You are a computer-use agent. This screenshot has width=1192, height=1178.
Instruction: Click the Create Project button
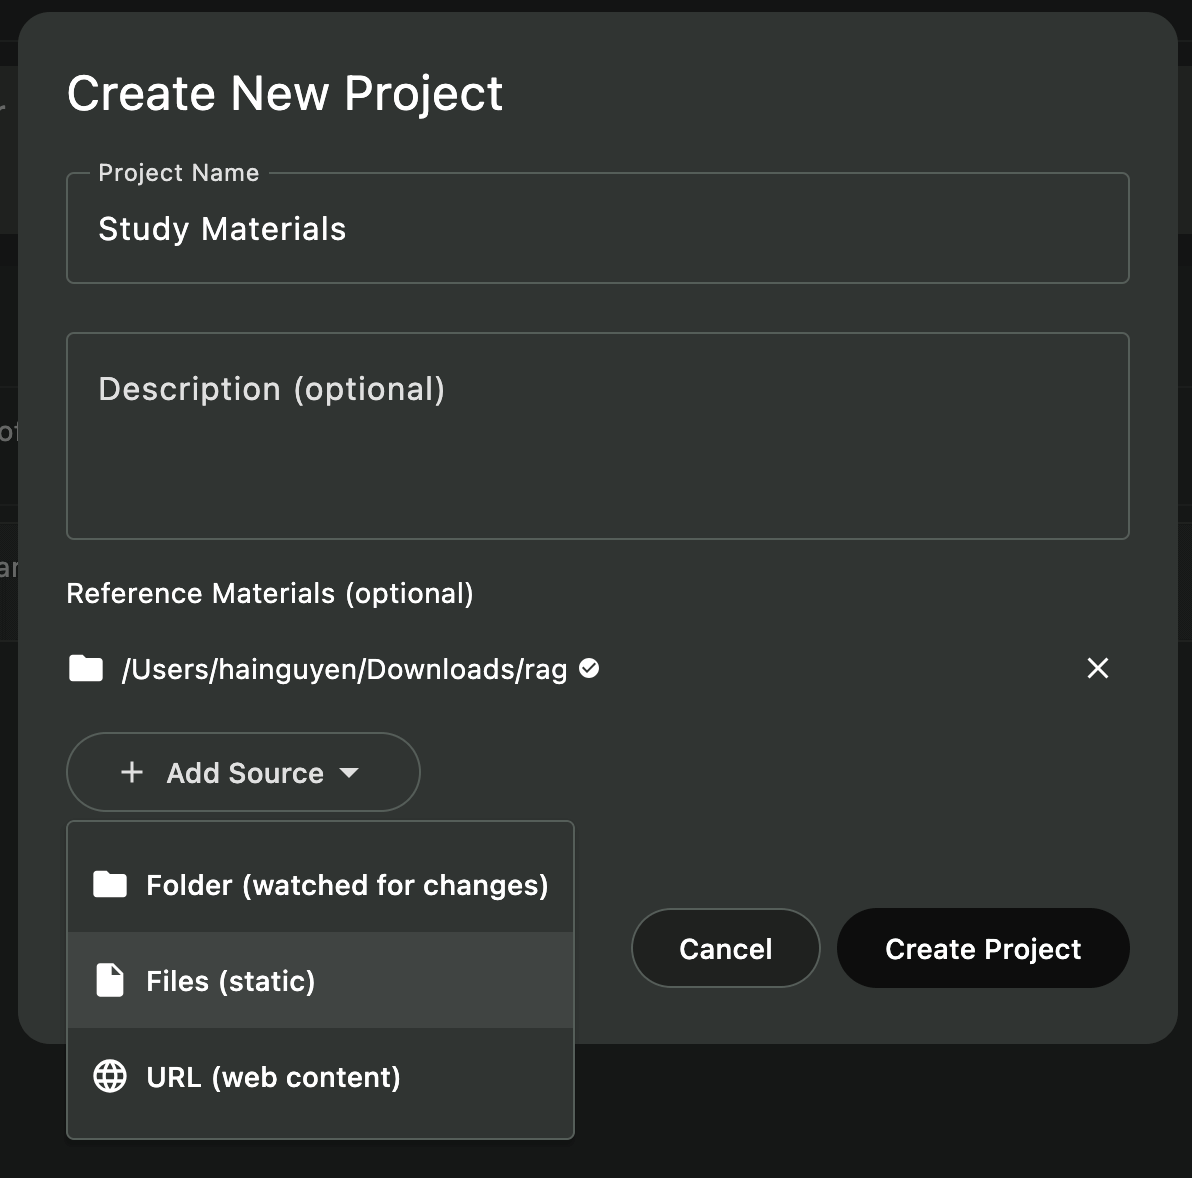(x=982, y=948)
